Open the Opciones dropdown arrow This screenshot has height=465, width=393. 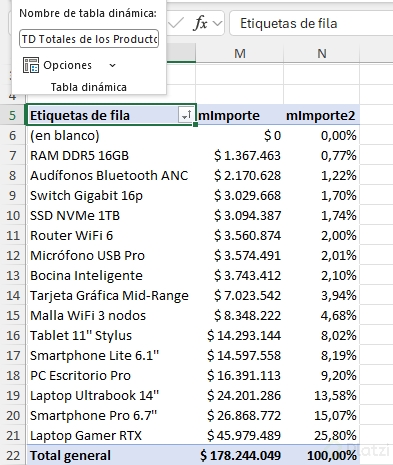click(x=113, y=65)
